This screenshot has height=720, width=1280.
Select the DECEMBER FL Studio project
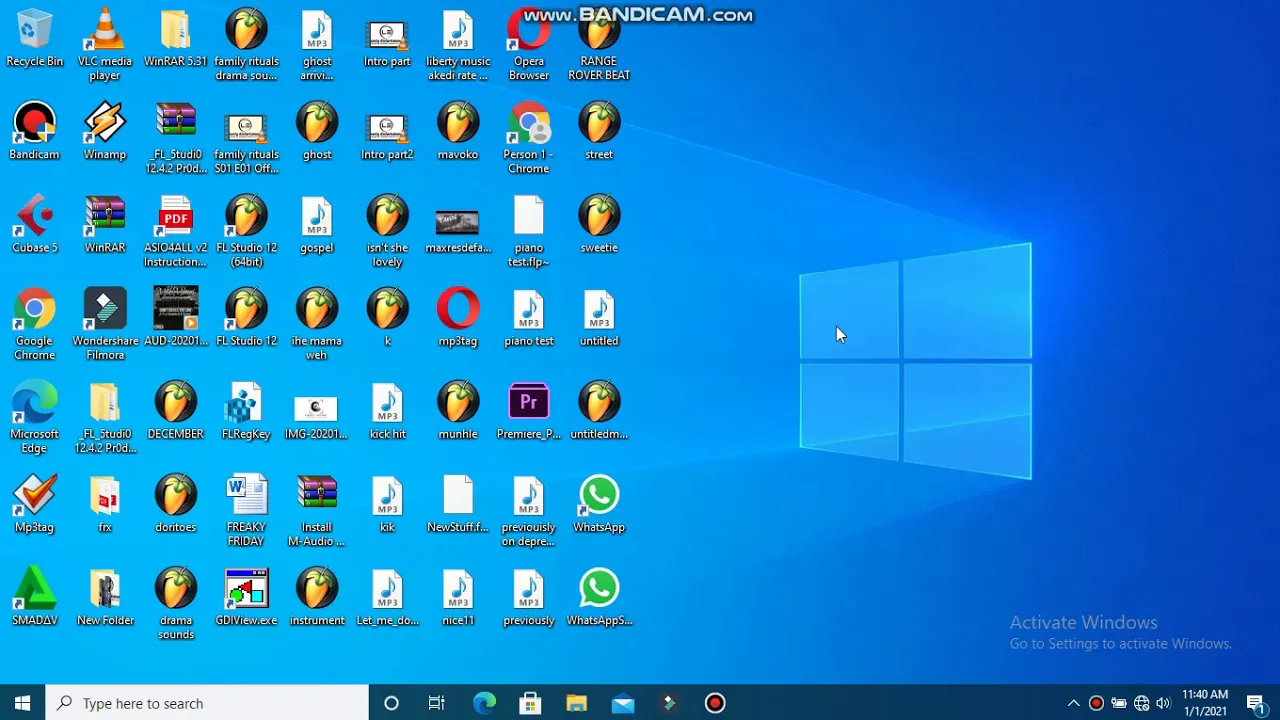[x=175, y=410]
